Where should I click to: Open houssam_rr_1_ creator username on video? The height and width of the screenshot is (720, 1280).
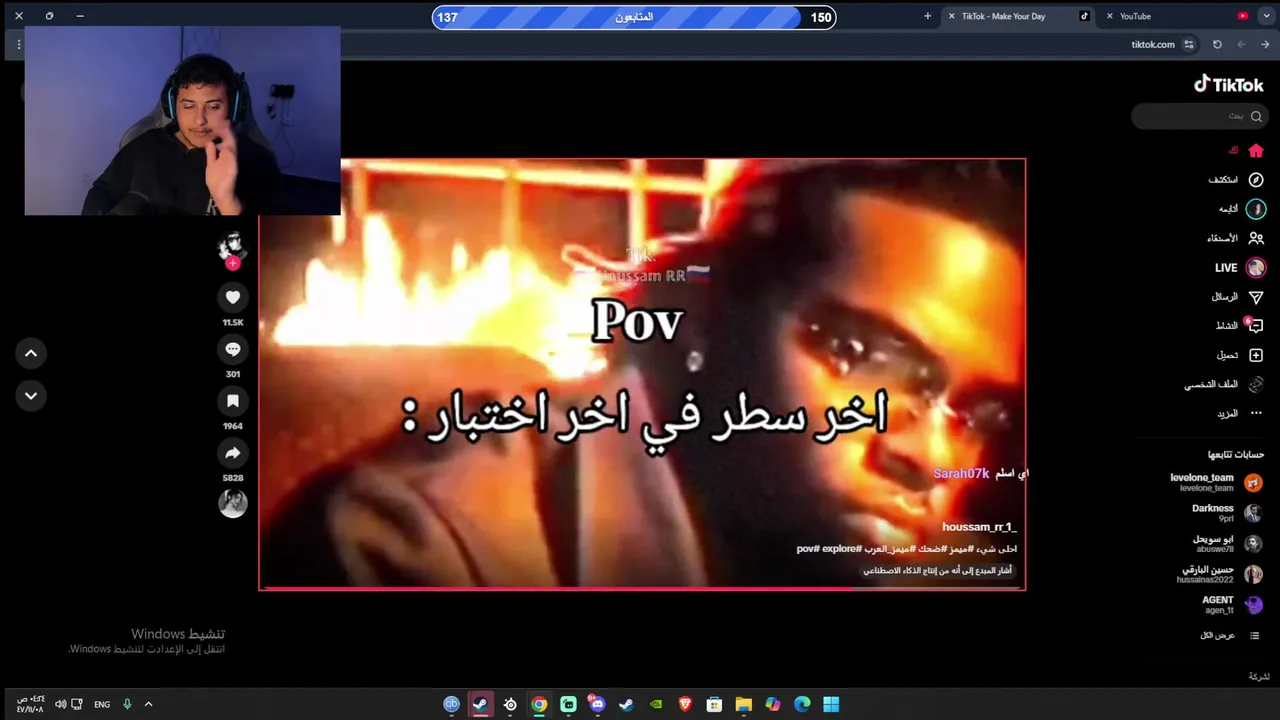978,527
